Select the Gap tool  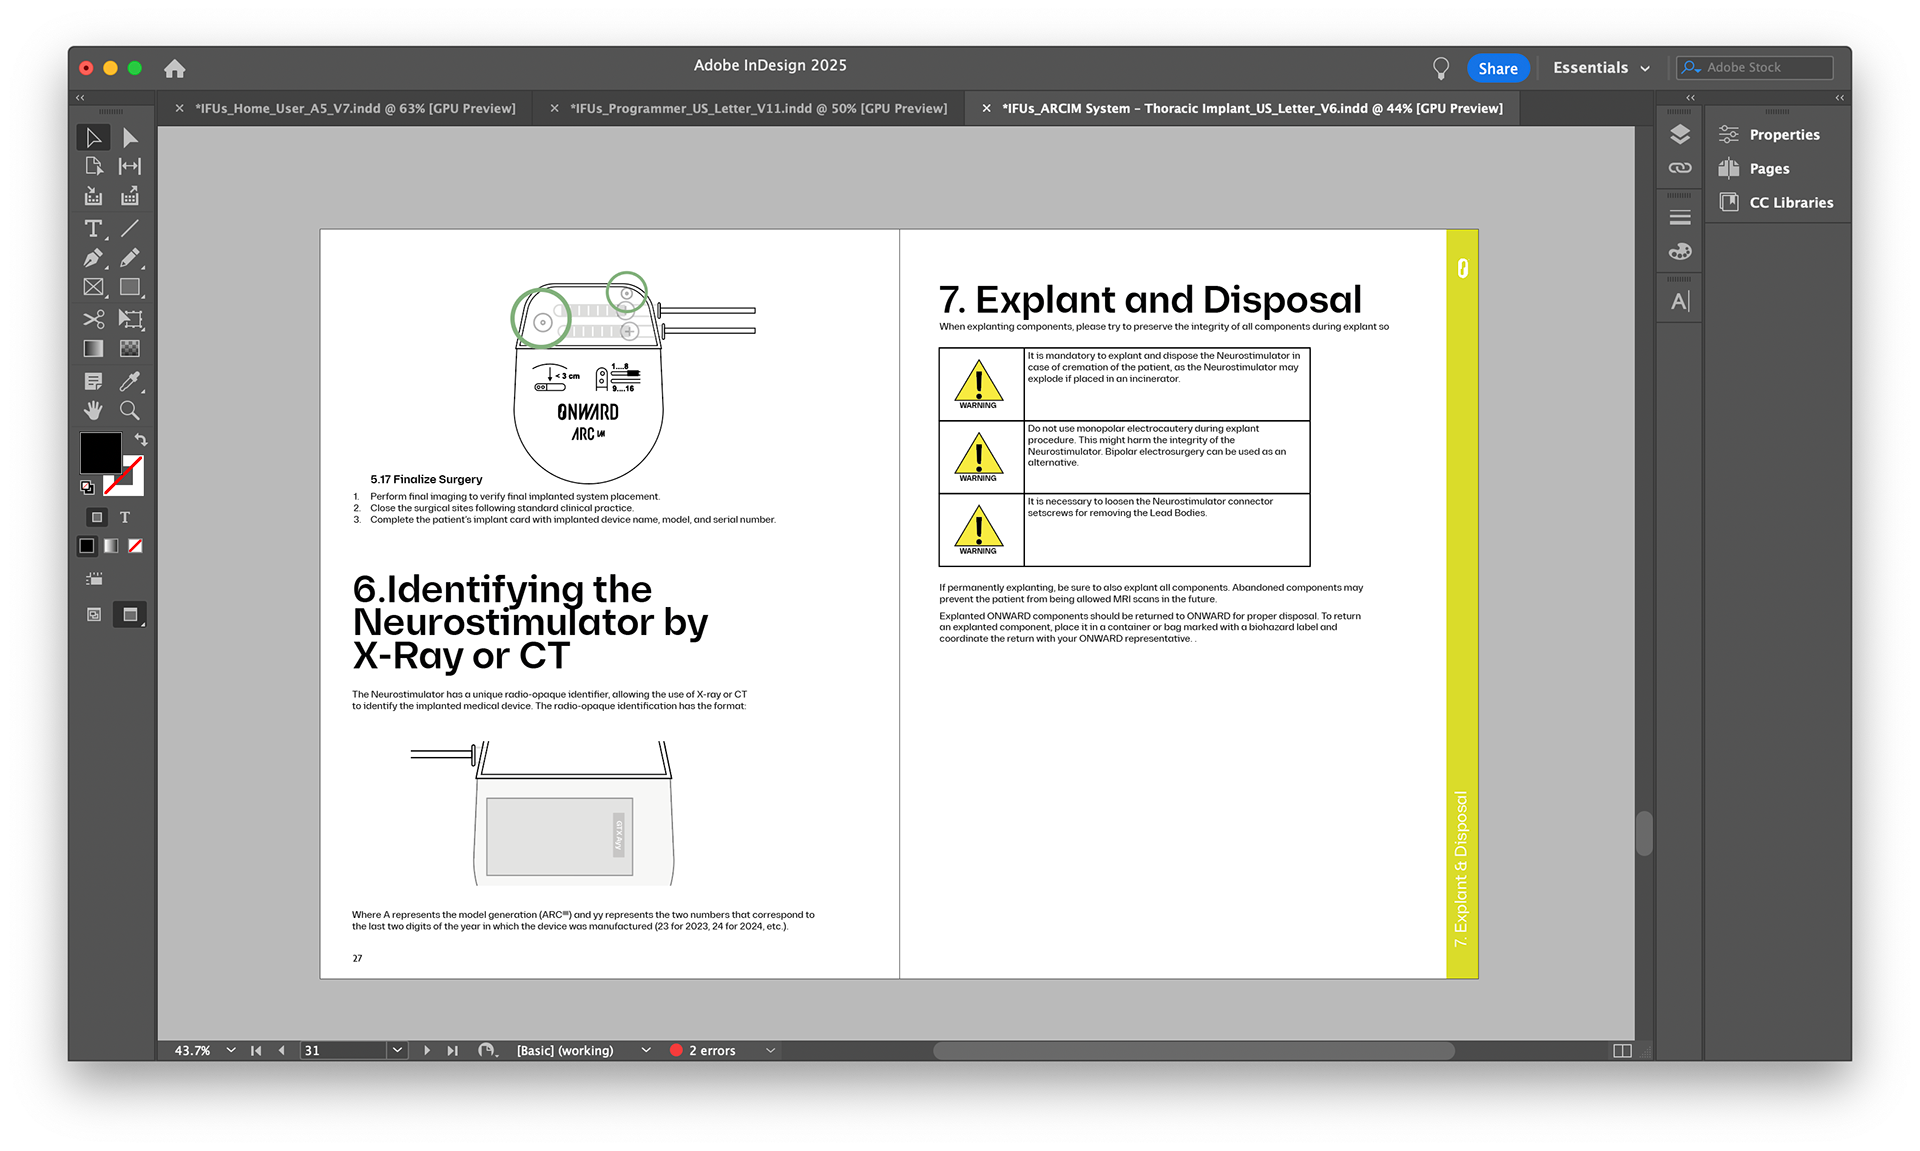130,166
